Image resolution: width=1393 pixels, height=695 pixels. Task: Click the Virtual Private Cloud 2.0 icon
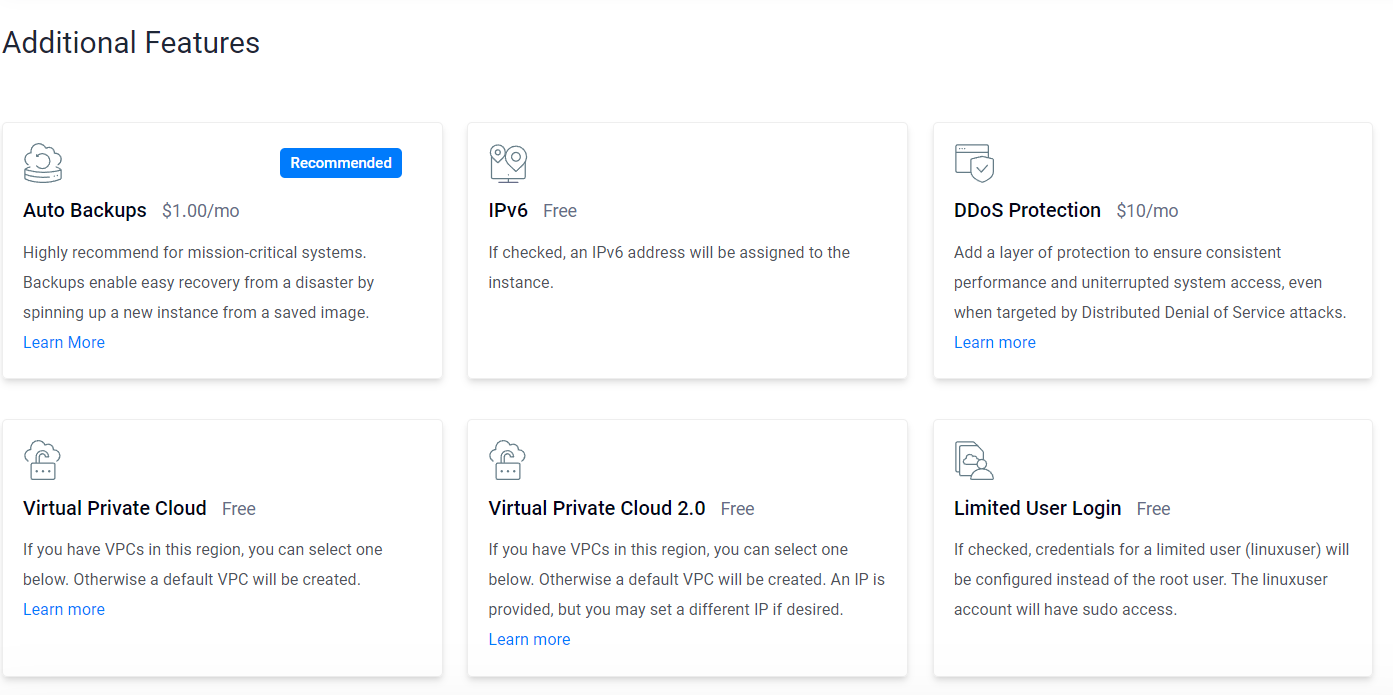pos(507,460)
